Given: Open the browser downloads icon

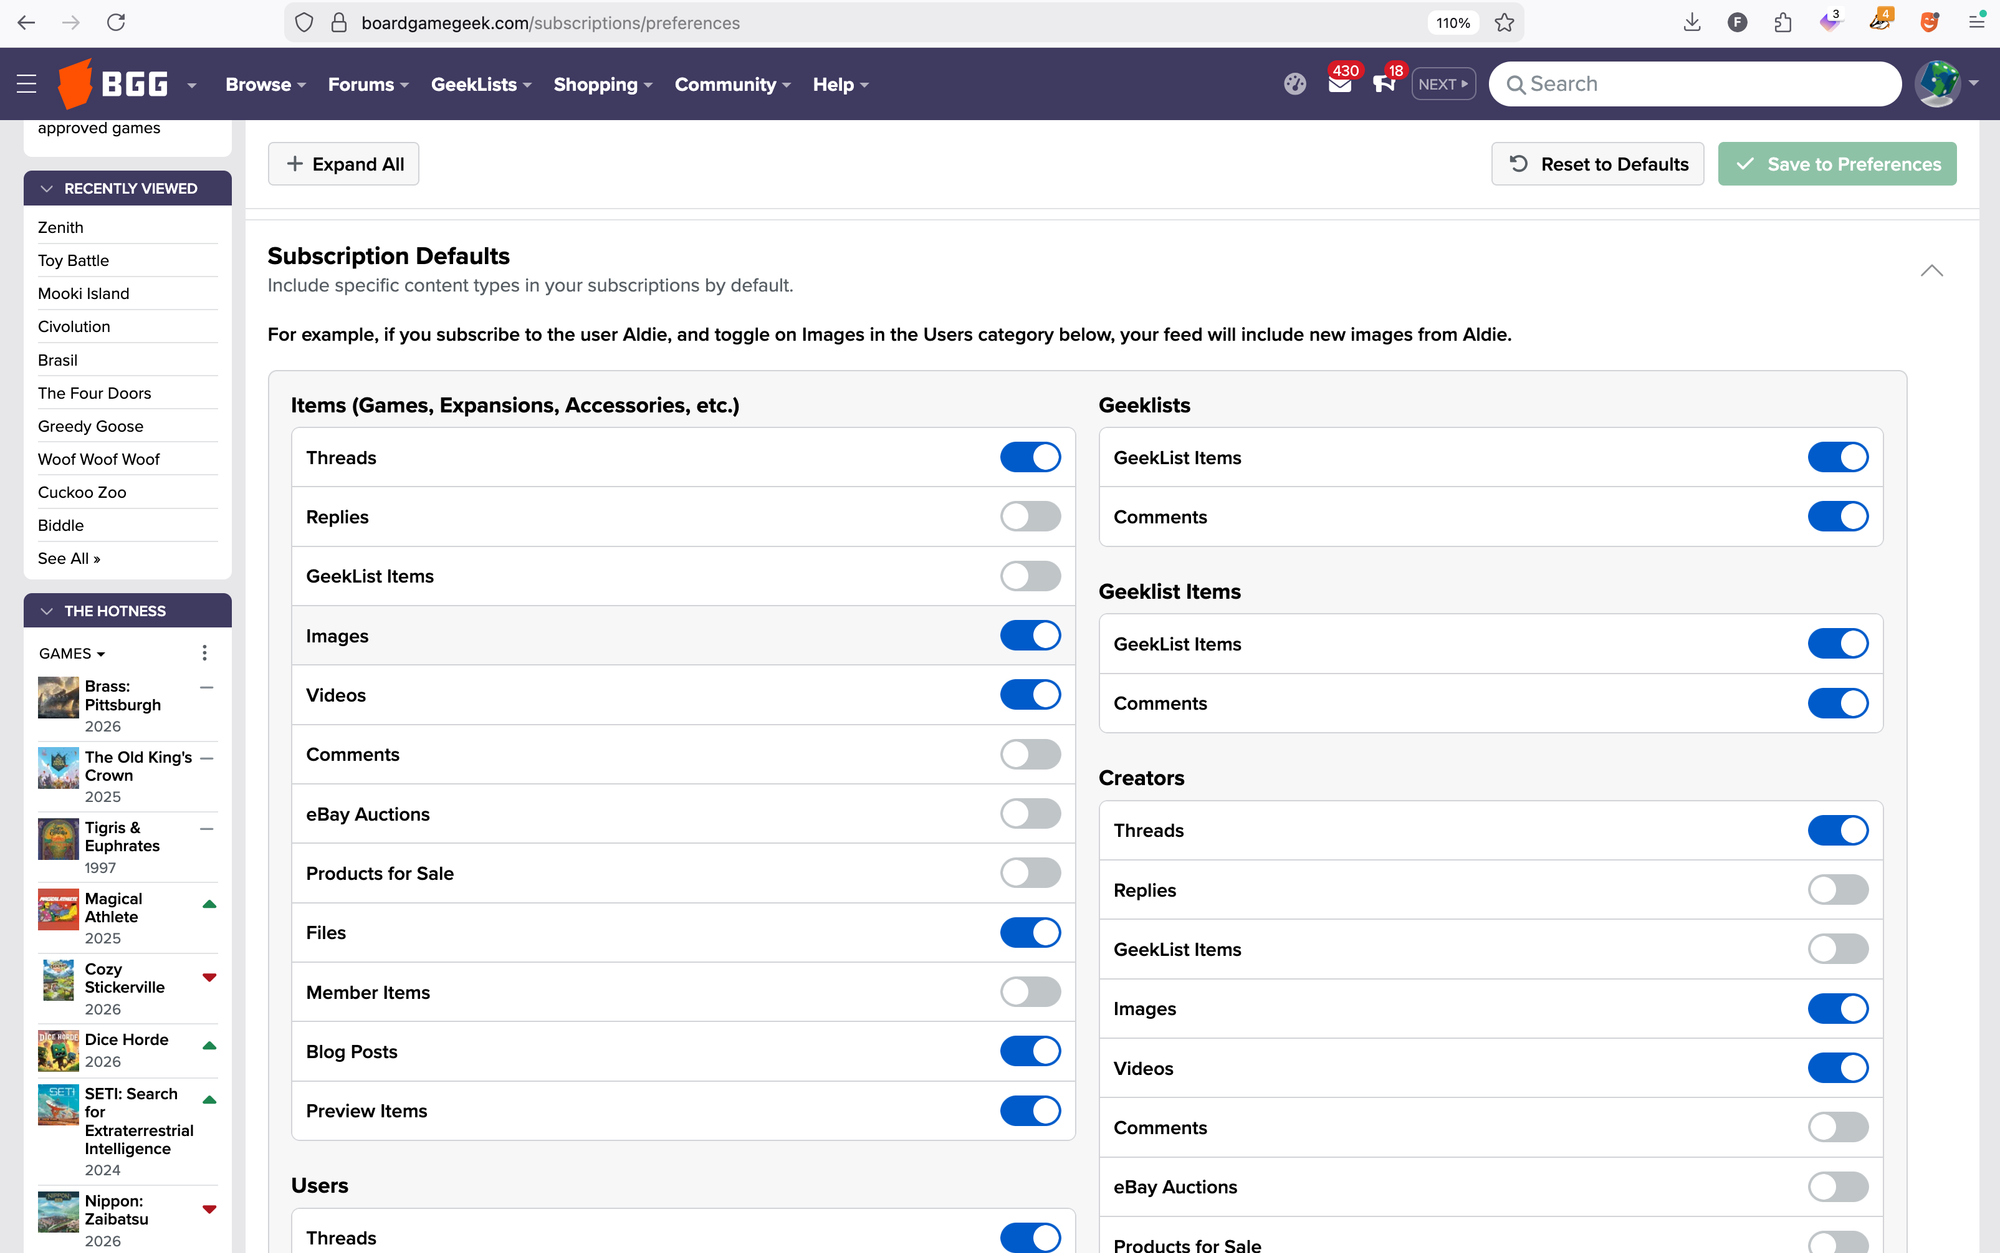Looking at the screenshot, I should (x=1692, y=21).
